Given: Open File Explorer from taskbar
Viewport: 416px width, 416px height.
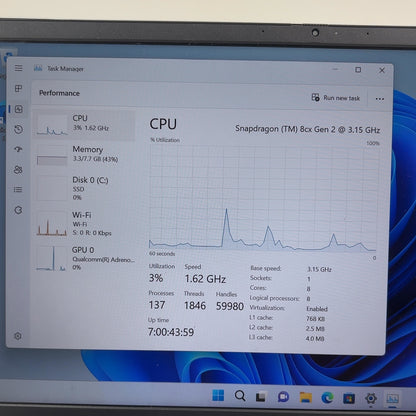Looking at the screenshot, I should [306, 397].
